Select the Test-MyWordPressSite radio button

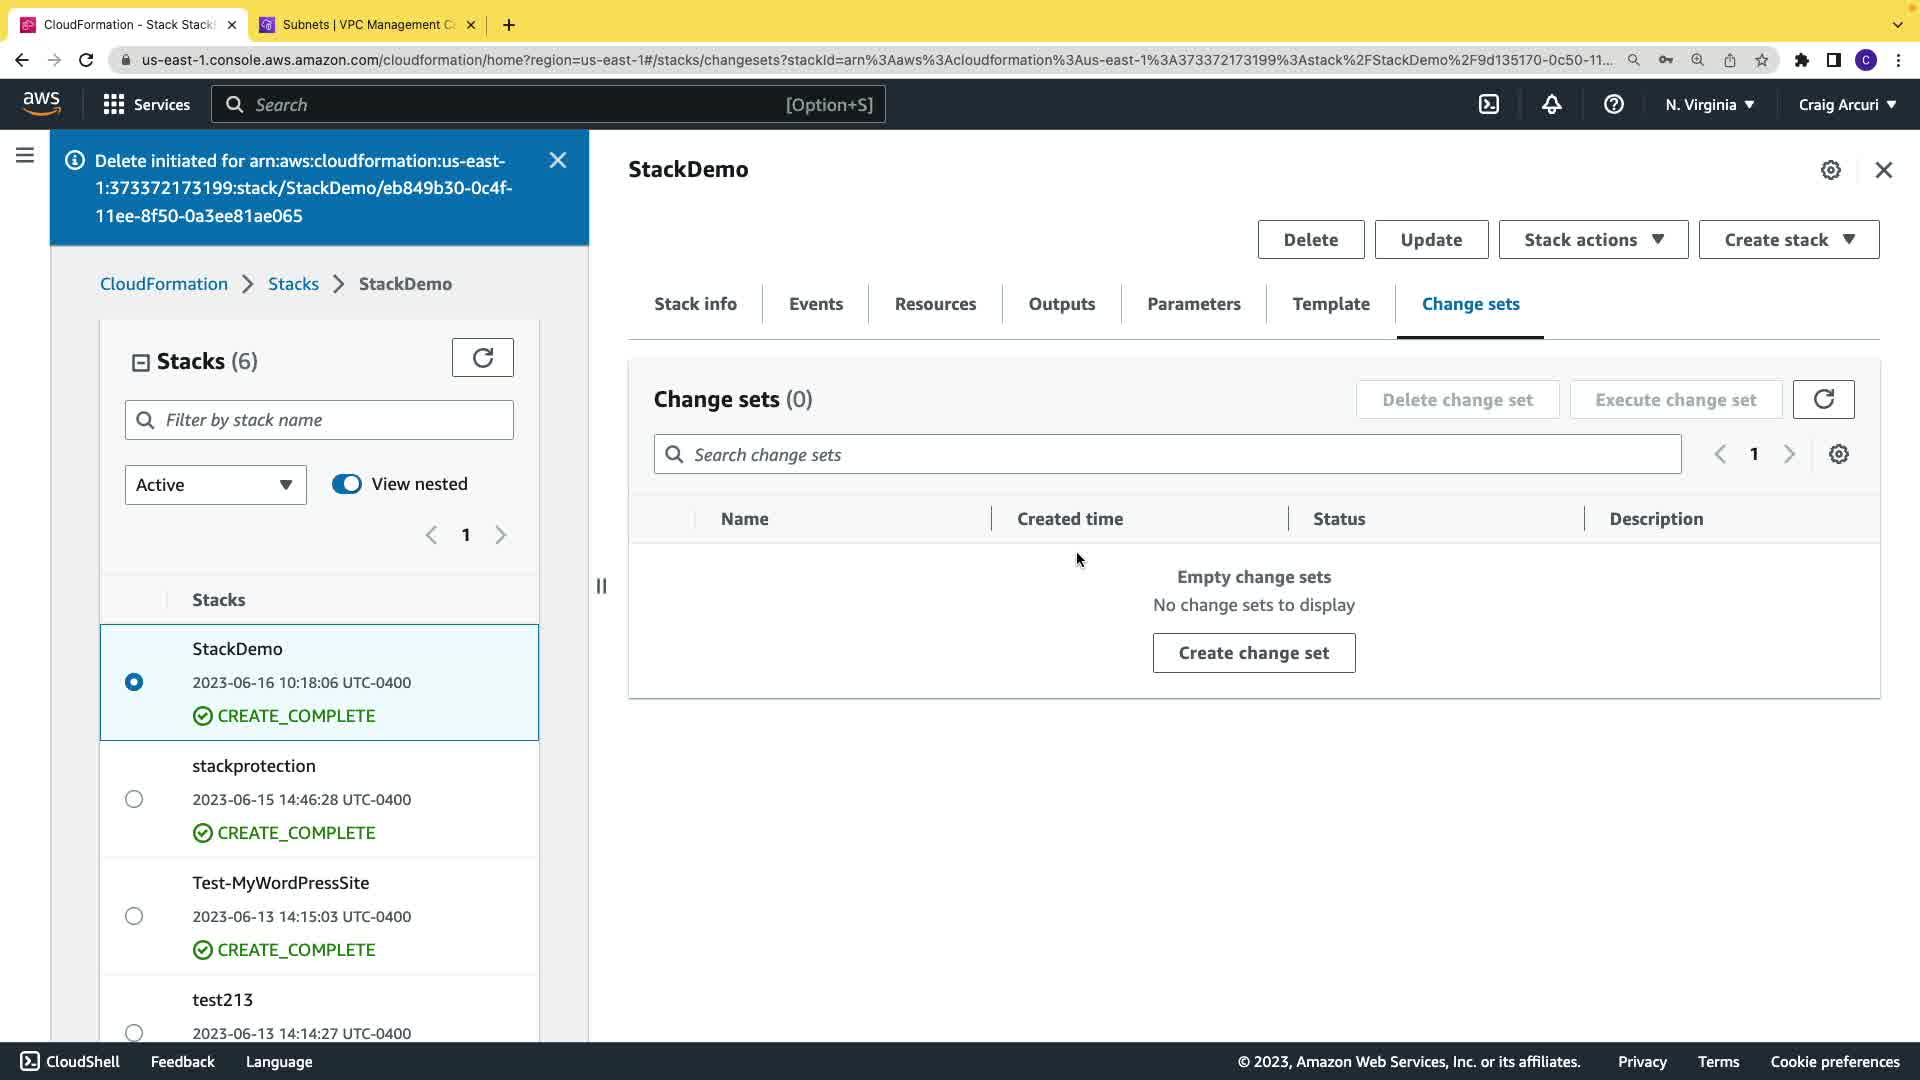pos(134,916)
